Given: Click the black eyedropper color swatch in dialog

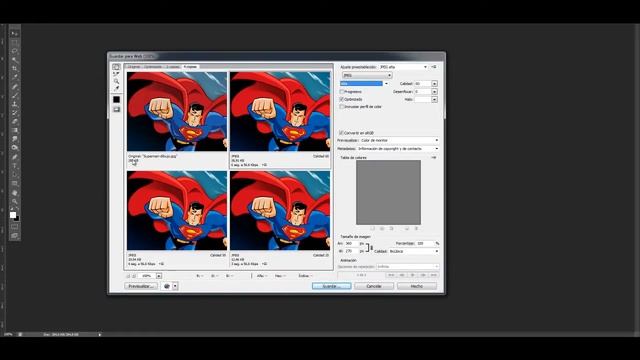Looking at the screenshot, I should click(x=116, y=99).
